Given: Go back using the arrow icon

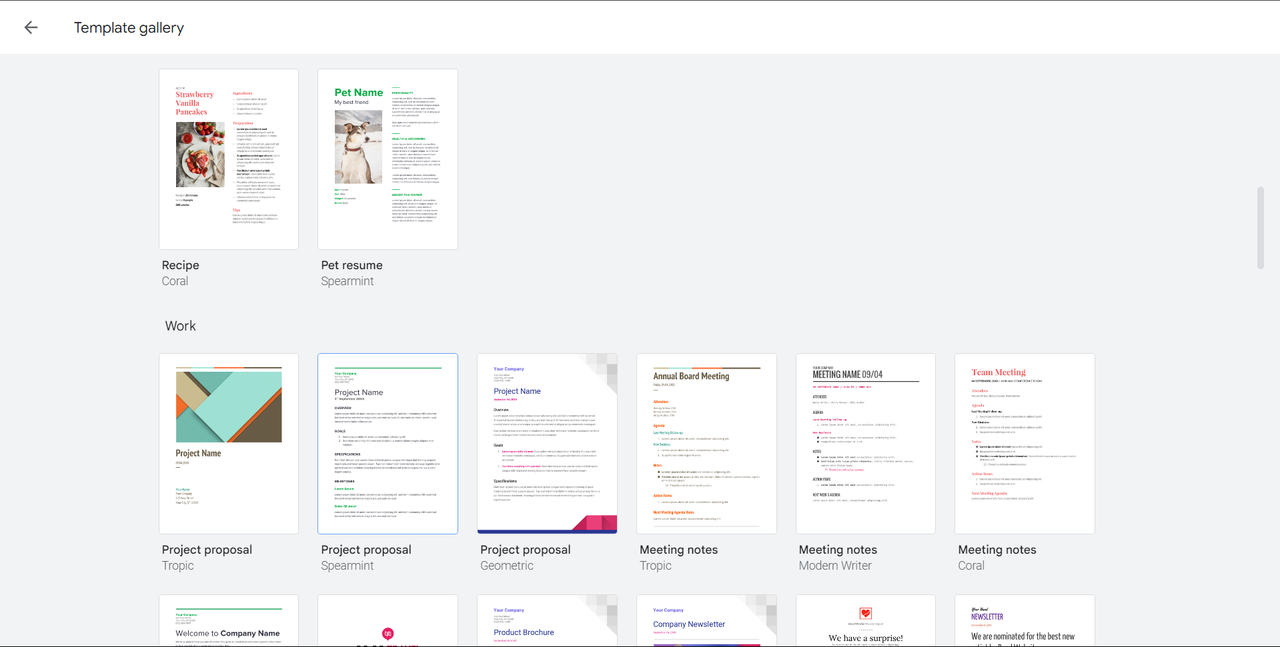Looking at the screenshot, I should pyautogui.click(x=31, y=28).
